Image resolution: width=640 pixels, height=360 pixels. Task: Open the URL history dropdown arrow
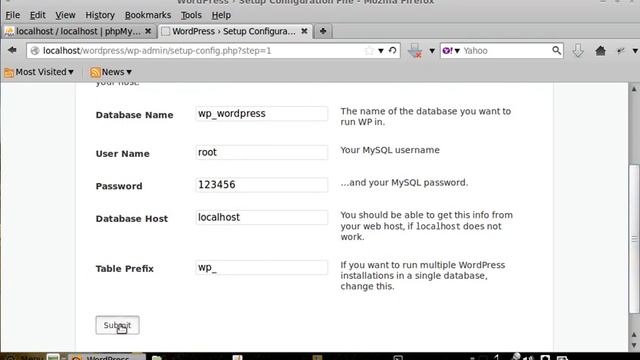coord(381,51)
